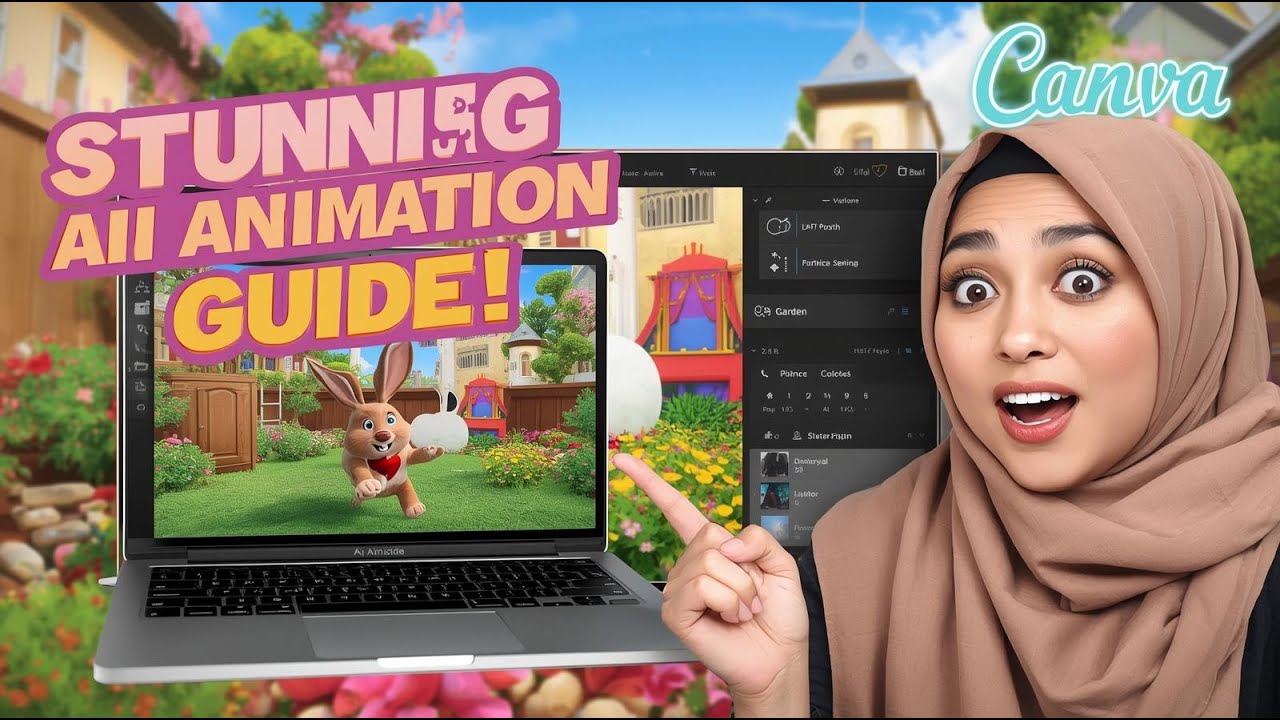Click the round shape icon beside LAFT Prarth

(x=777, y=227)
